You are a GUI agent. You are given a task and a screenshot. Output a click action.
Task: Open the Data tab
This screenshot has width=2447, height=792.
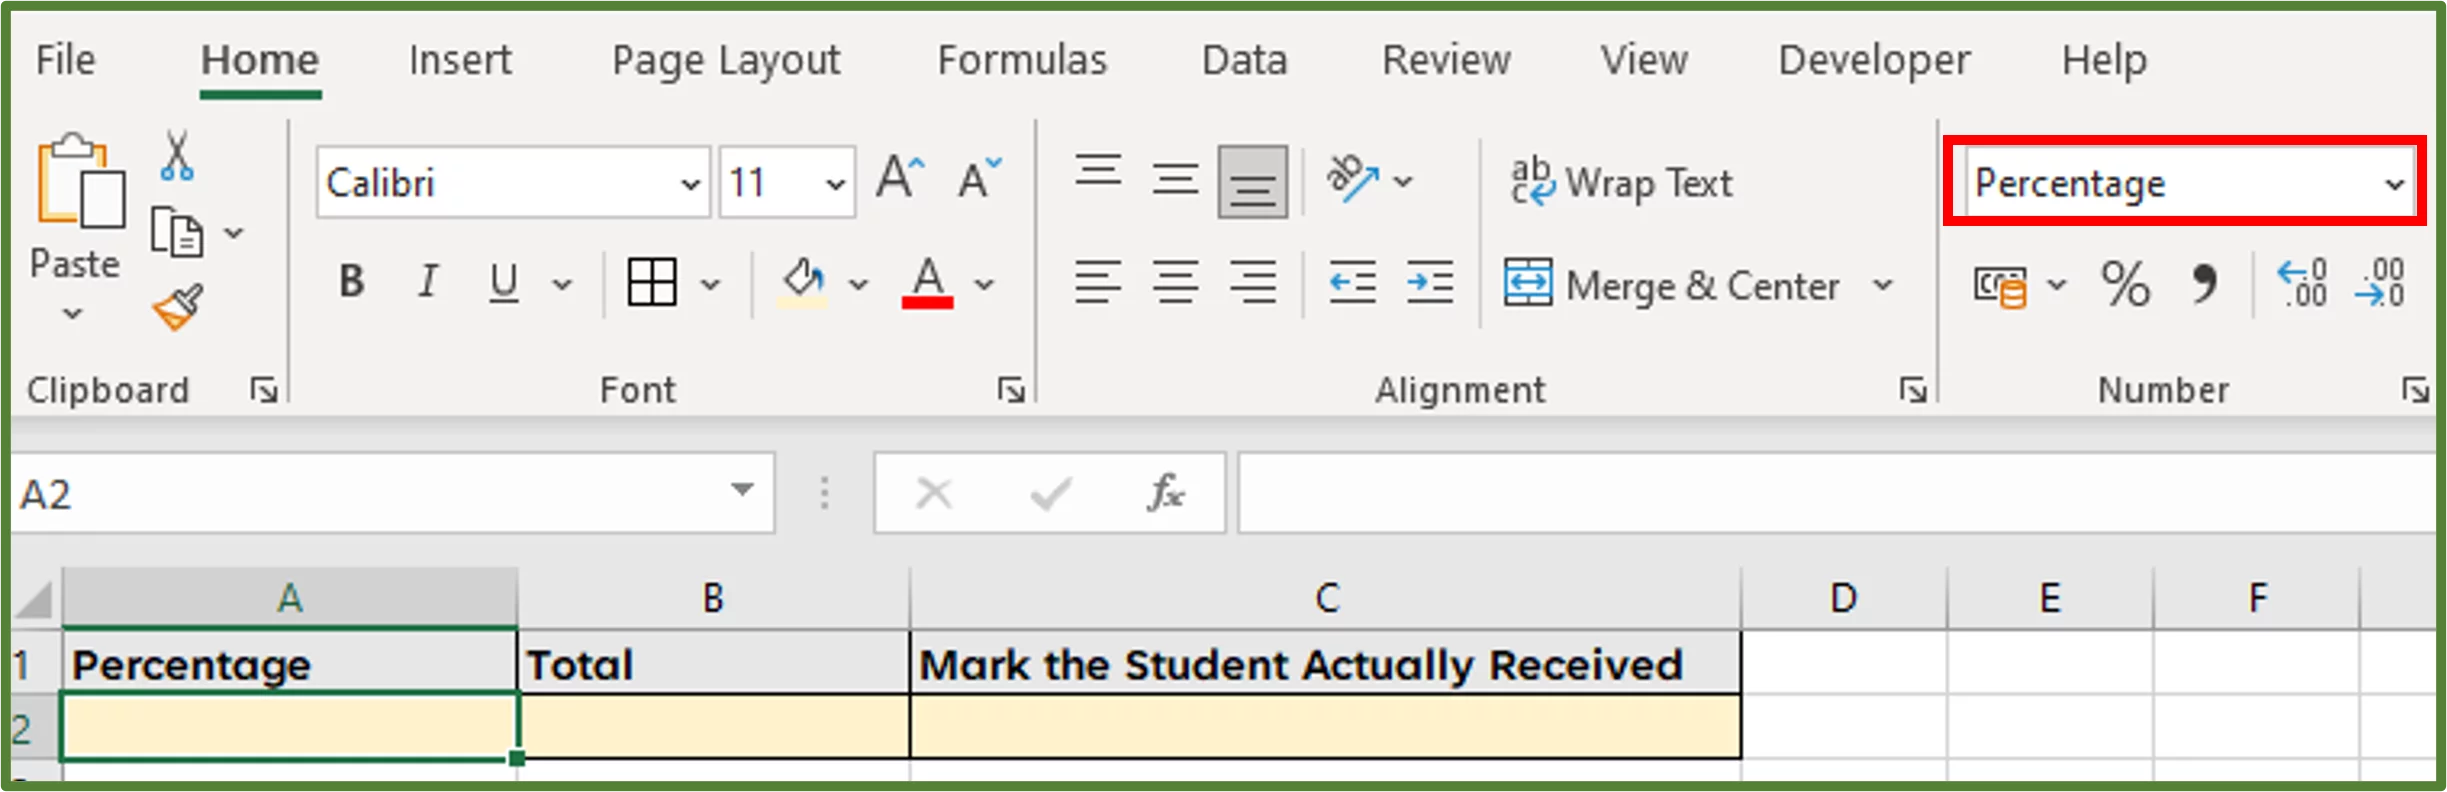tap(1244, 60)
